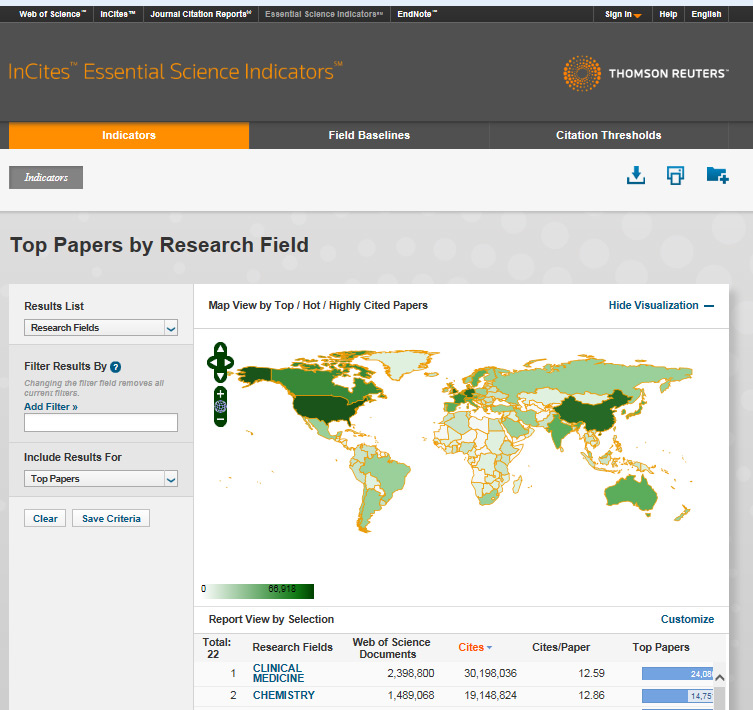The width and height of the screenshot is (753, 710).
Task: Pan the map right with the right arrow
Action: click(229, 363)
